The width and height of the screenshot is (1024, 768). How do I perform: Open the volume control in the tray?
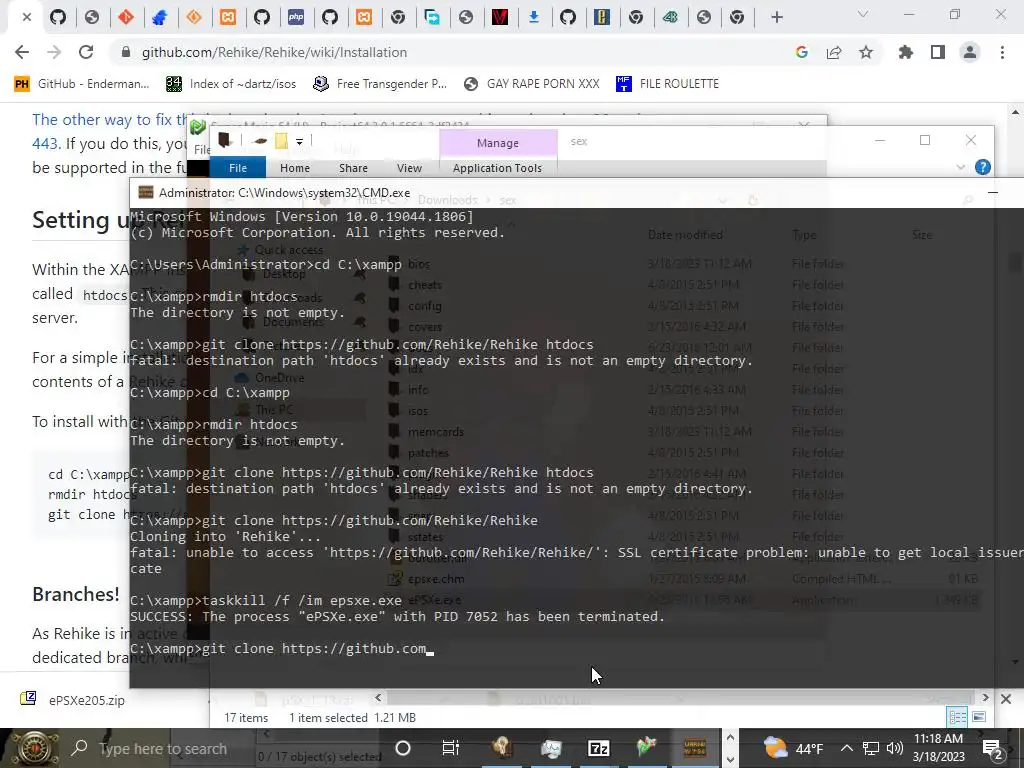tap(895, 748)
